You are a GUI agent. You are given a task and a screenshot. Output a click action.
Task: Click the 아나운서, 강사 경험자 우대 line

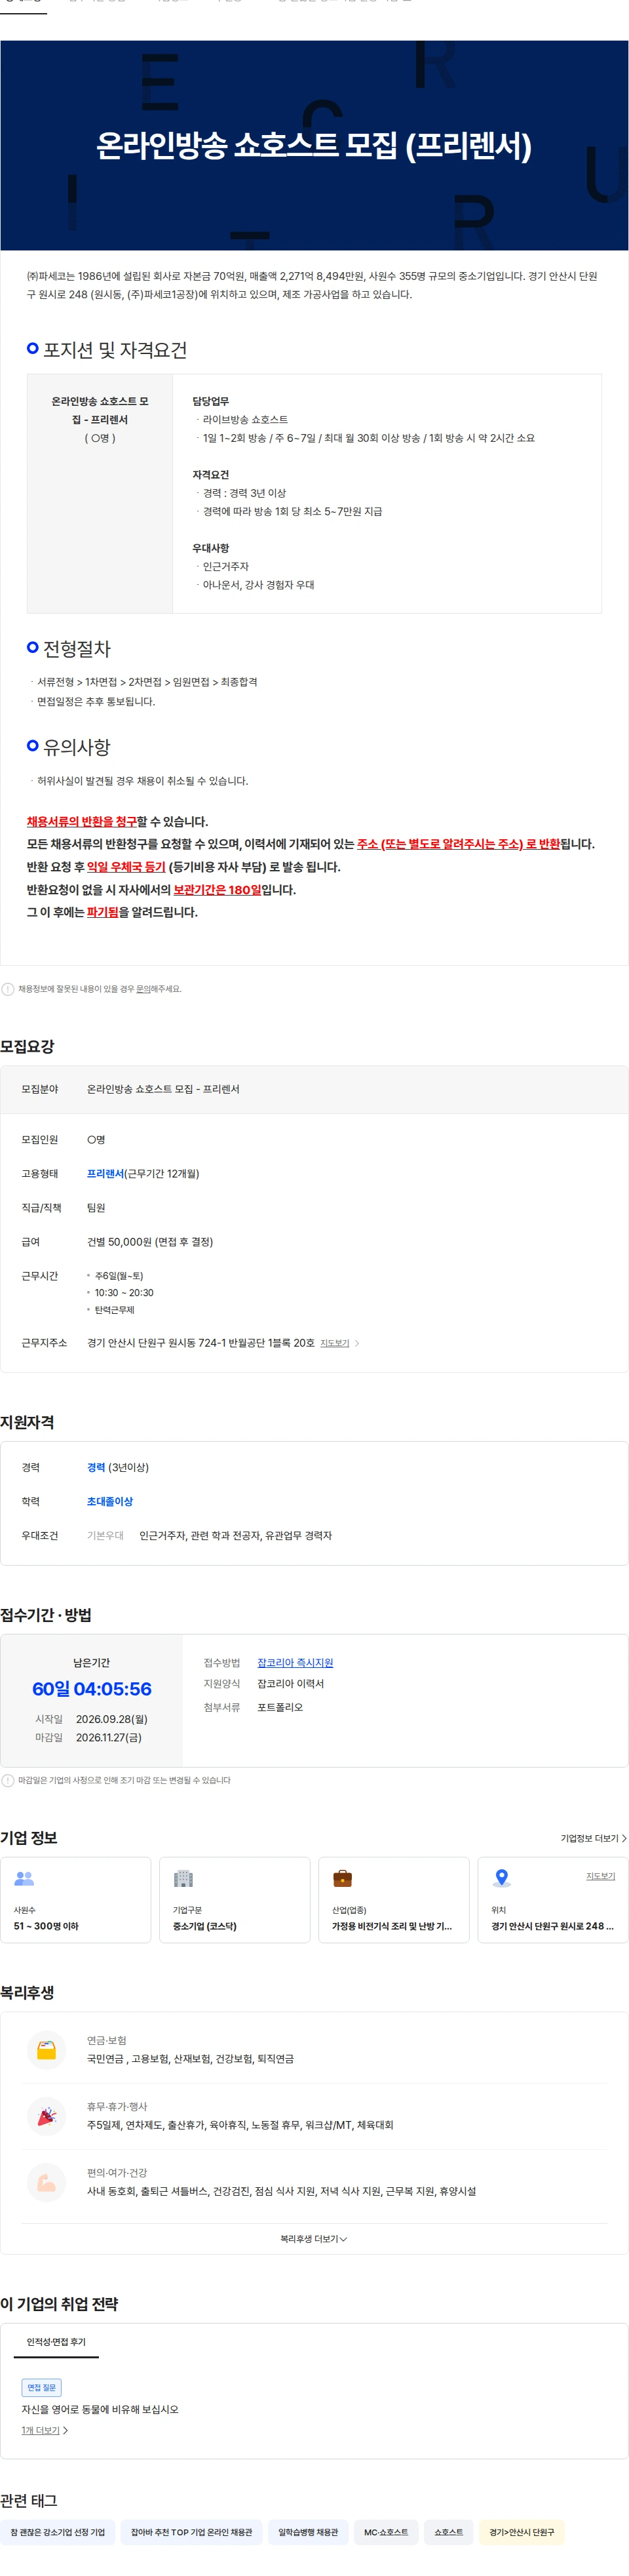(x=258, y=585)
